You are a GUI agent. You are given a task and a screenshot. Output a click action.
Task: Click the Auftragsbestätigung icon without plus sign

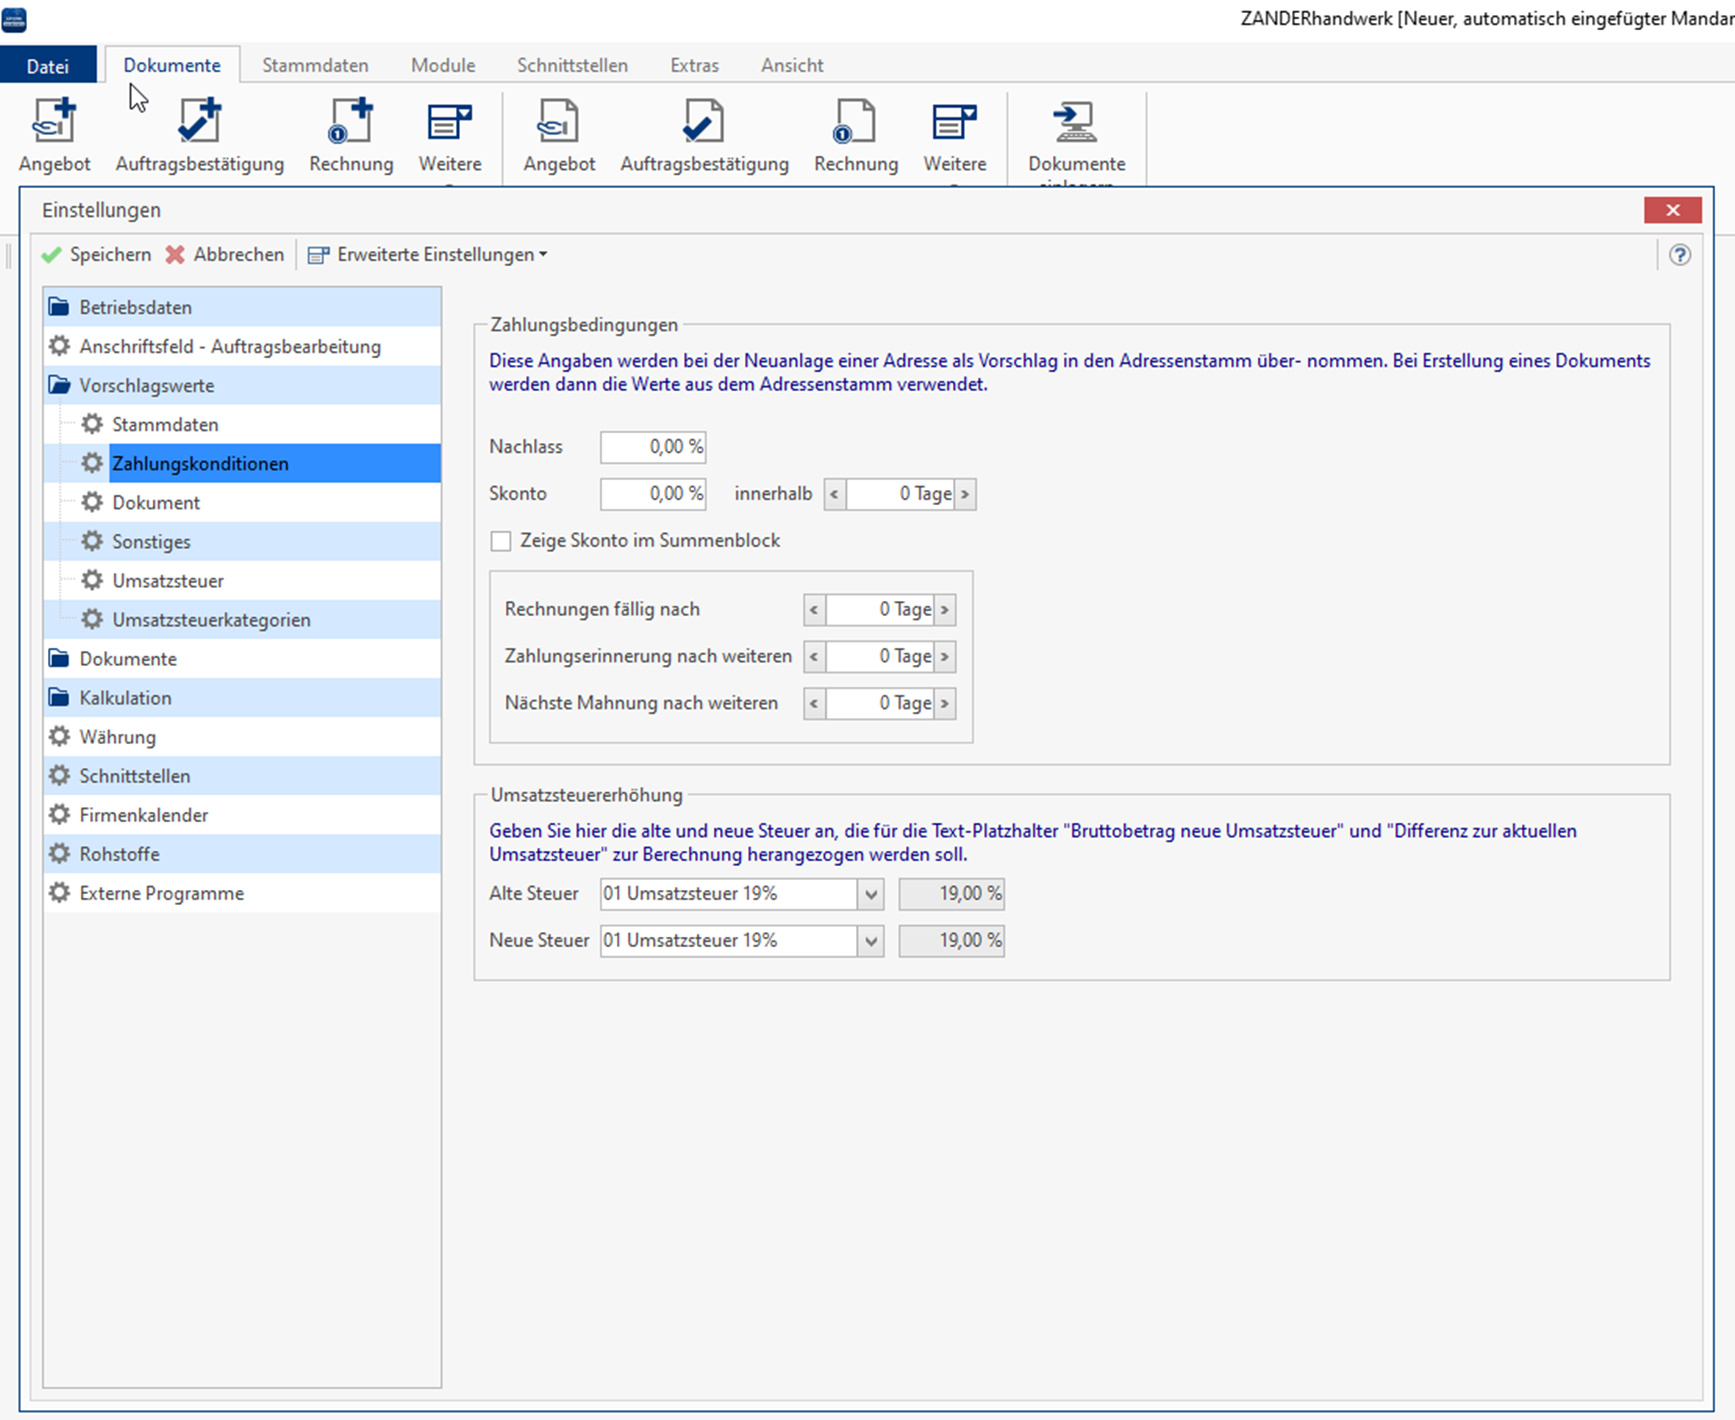pyautogui.click(x=704, y=123)
